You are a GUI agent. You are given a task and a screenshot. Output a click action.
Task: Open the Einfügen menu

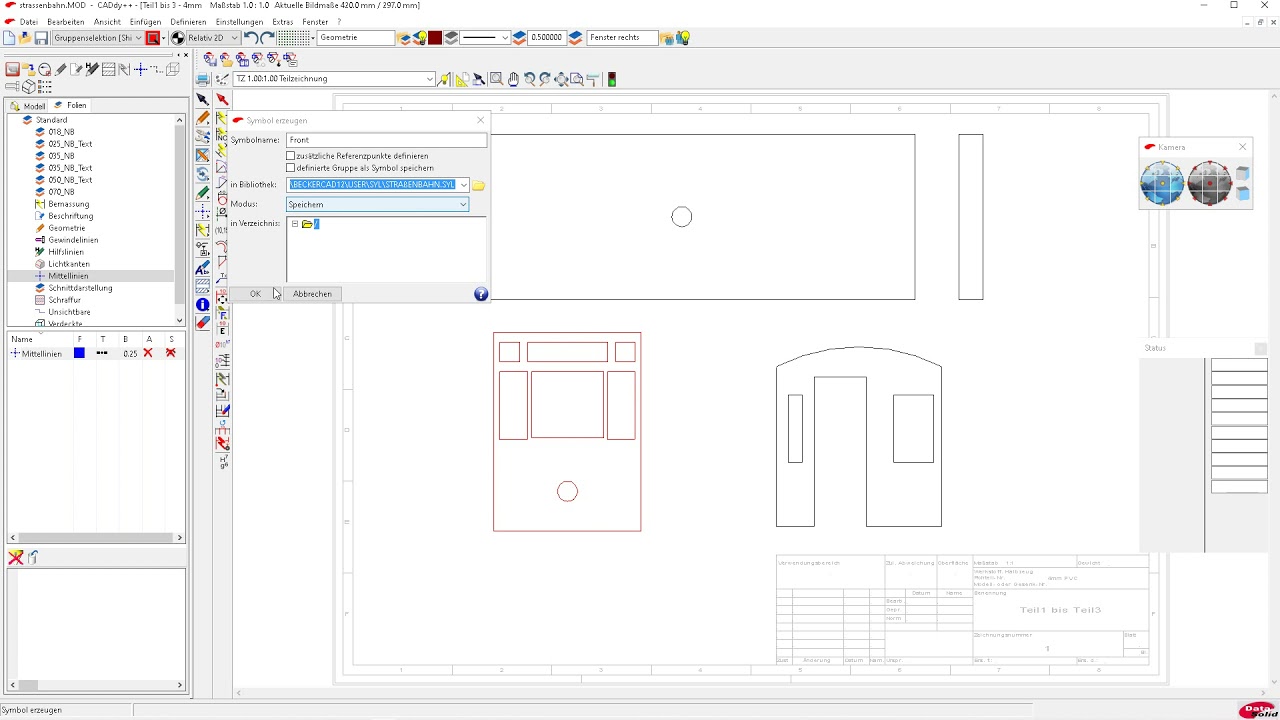point(146,22)
